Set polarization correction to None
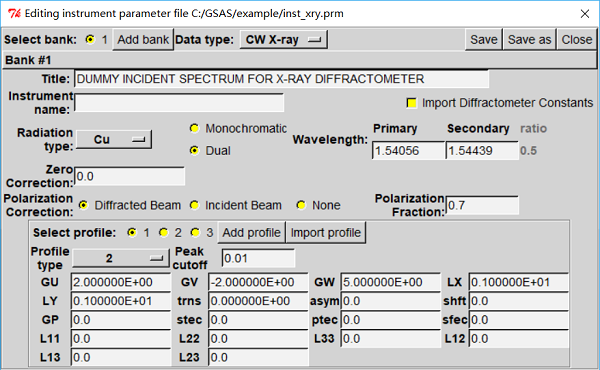Image resolution: width=600 pixels, height=370 pixels. point(301,205)
